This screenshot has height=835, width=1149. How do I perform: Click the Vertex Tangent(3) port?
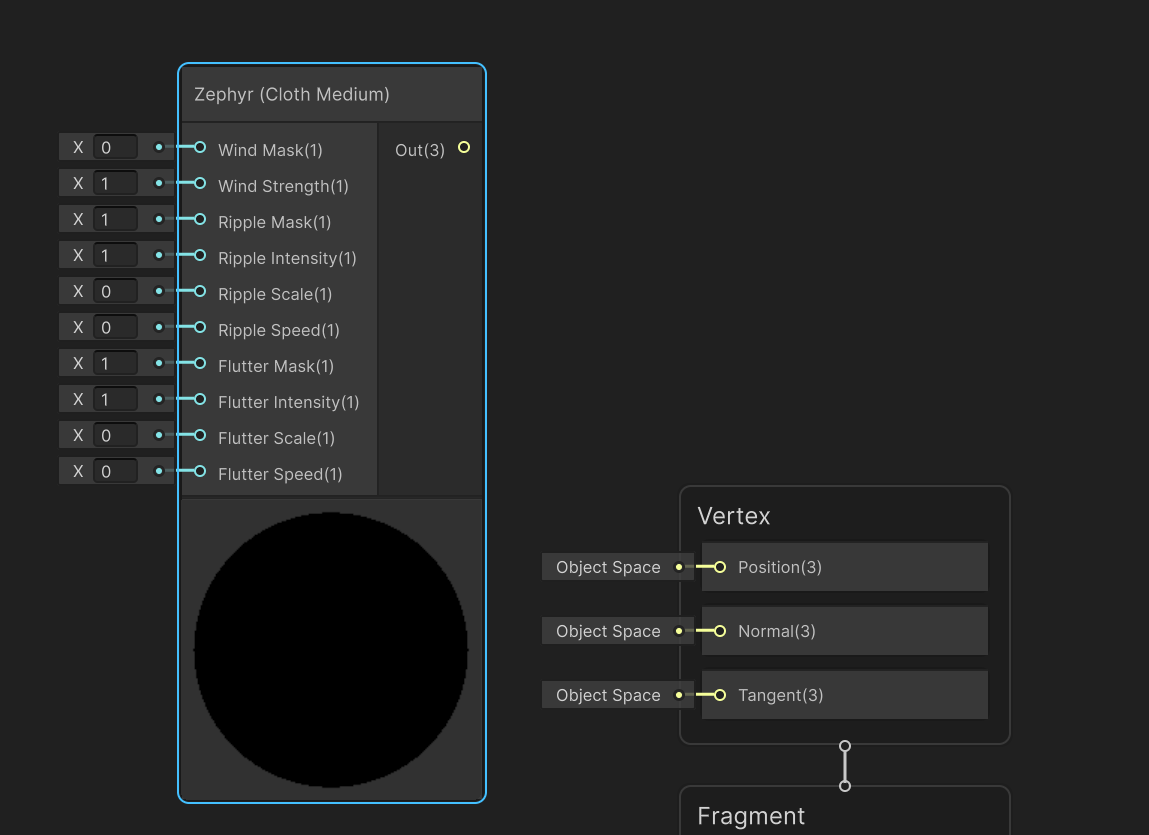point(719,695)
